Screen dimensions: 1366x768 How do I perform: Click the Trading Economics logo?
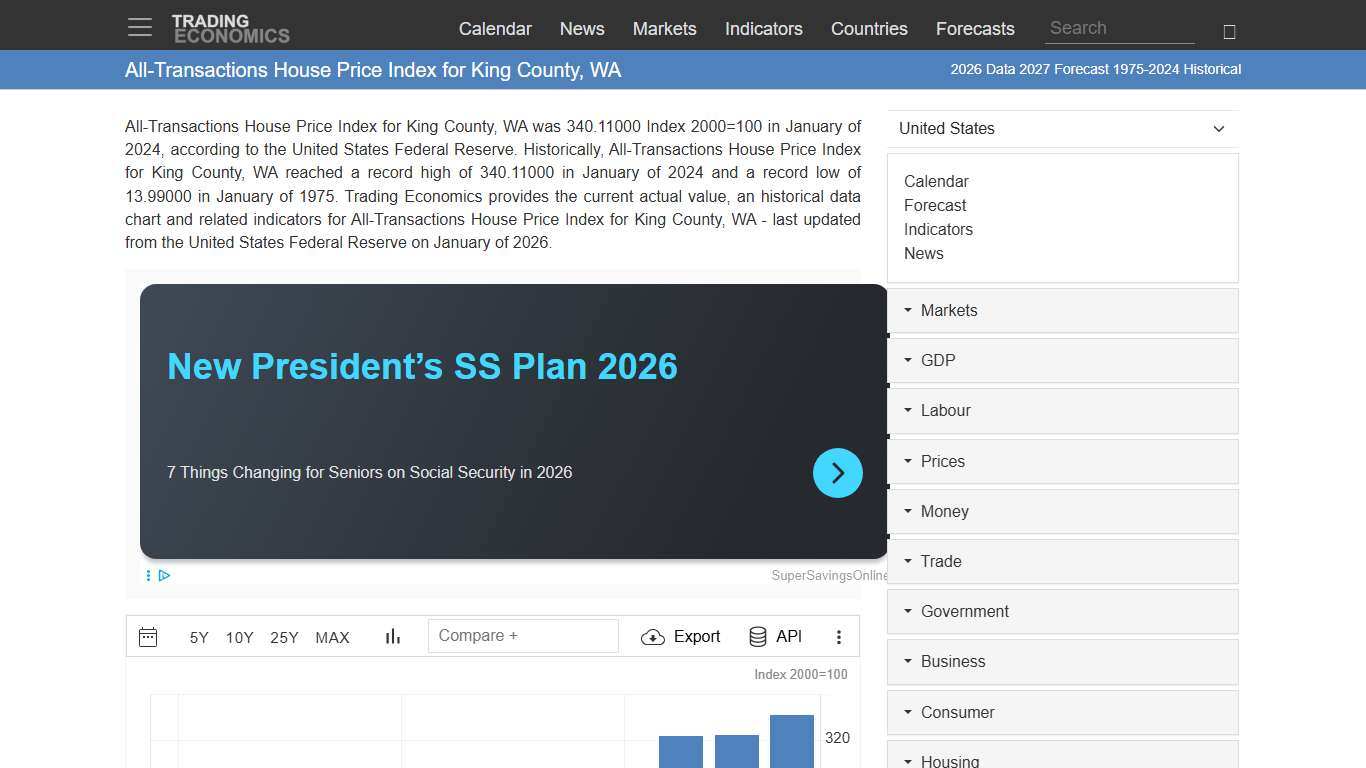tap(230, 29)
